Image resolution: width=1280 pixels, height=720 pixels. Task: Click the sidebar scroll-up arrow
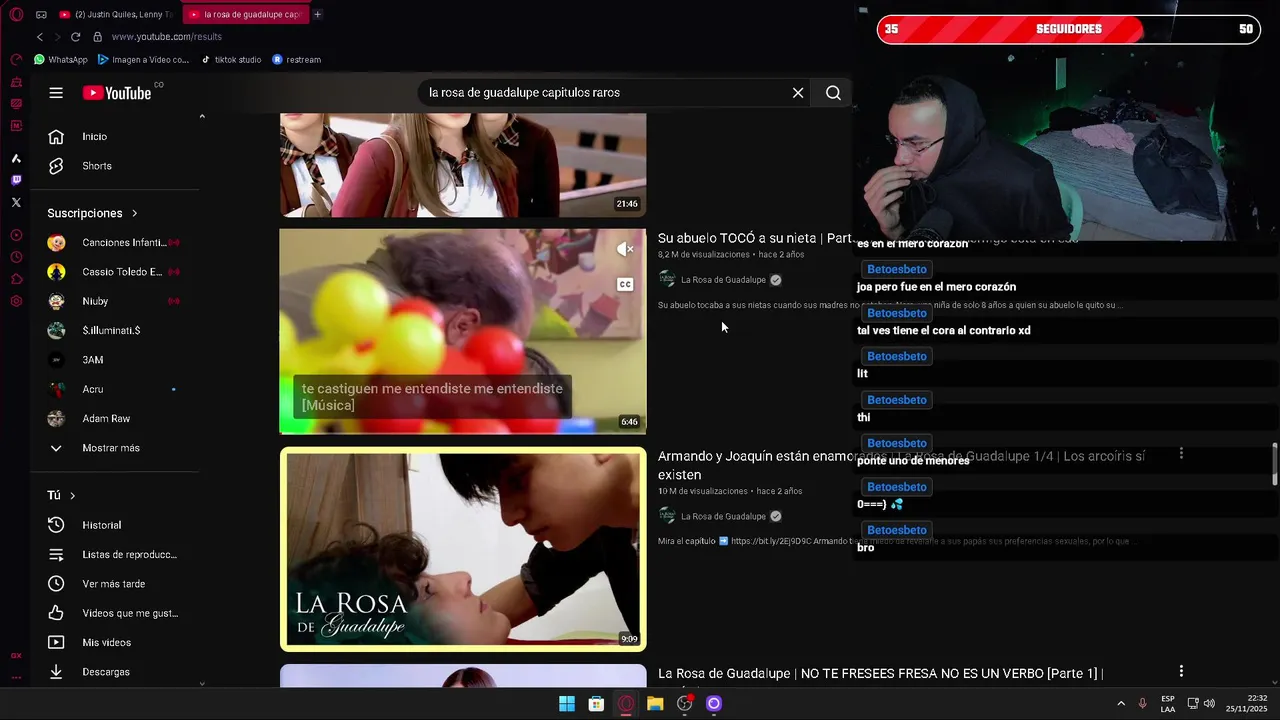click(202, 117)
